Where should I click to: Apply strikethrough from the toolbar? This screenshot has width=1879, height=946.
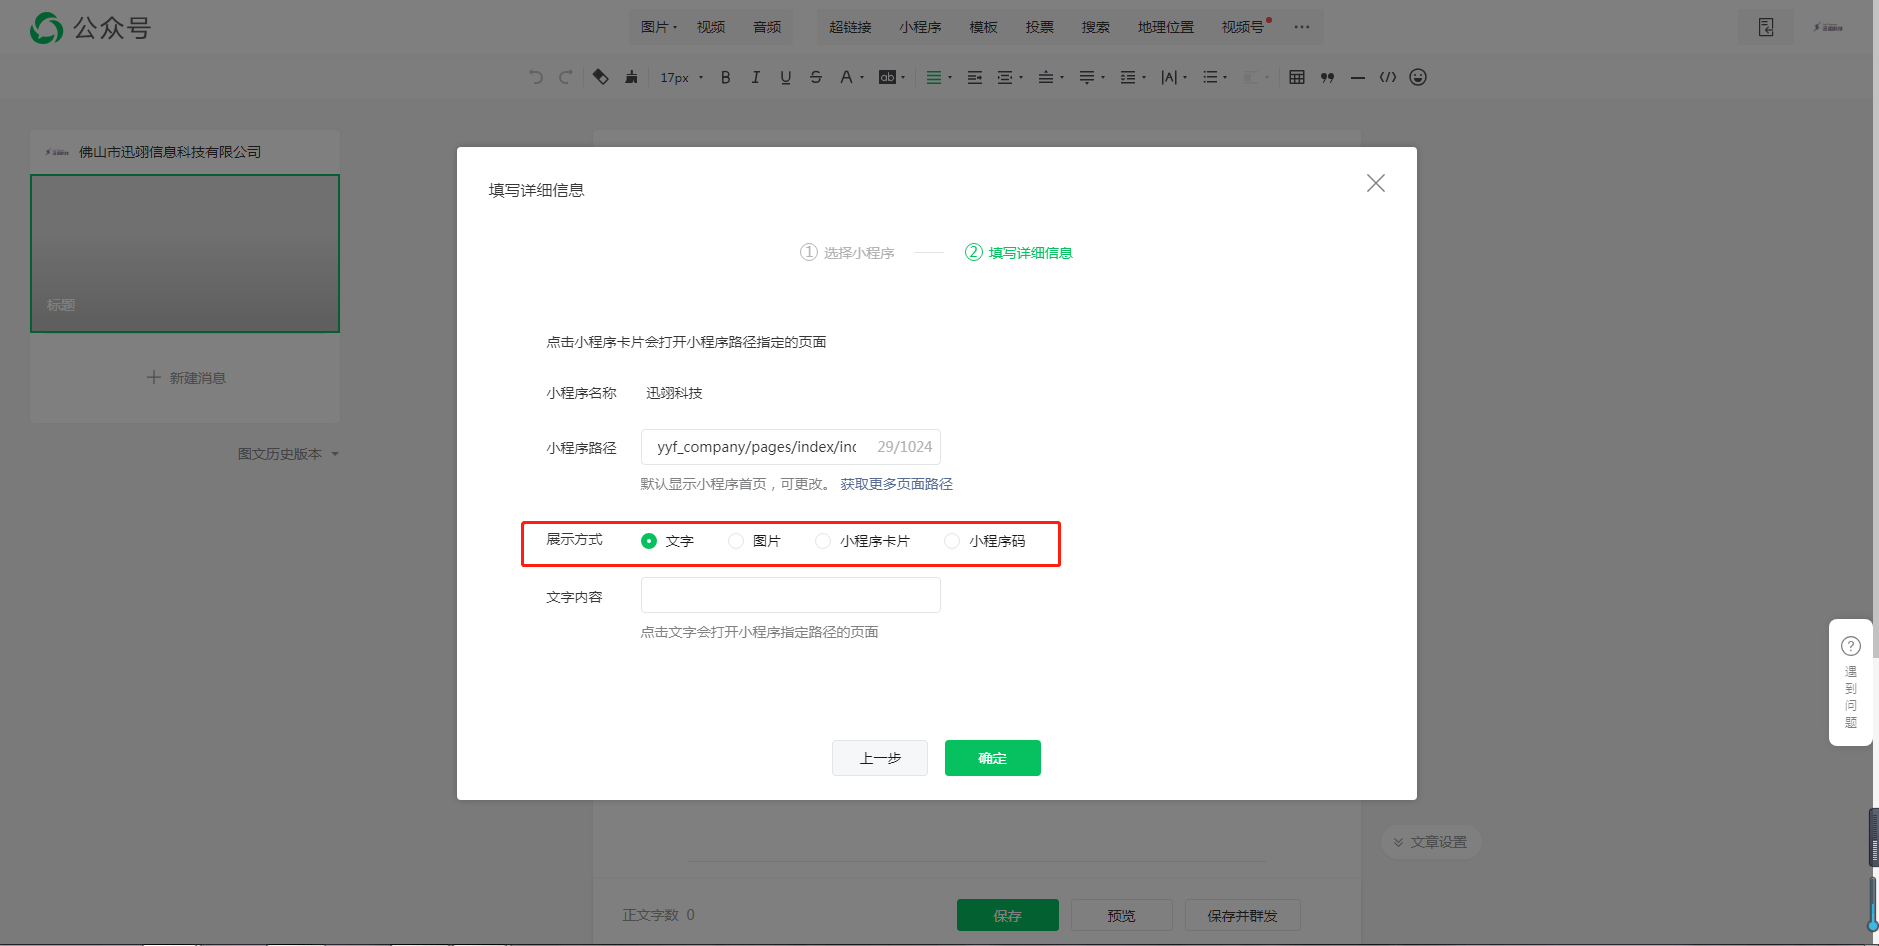(816, 78)
